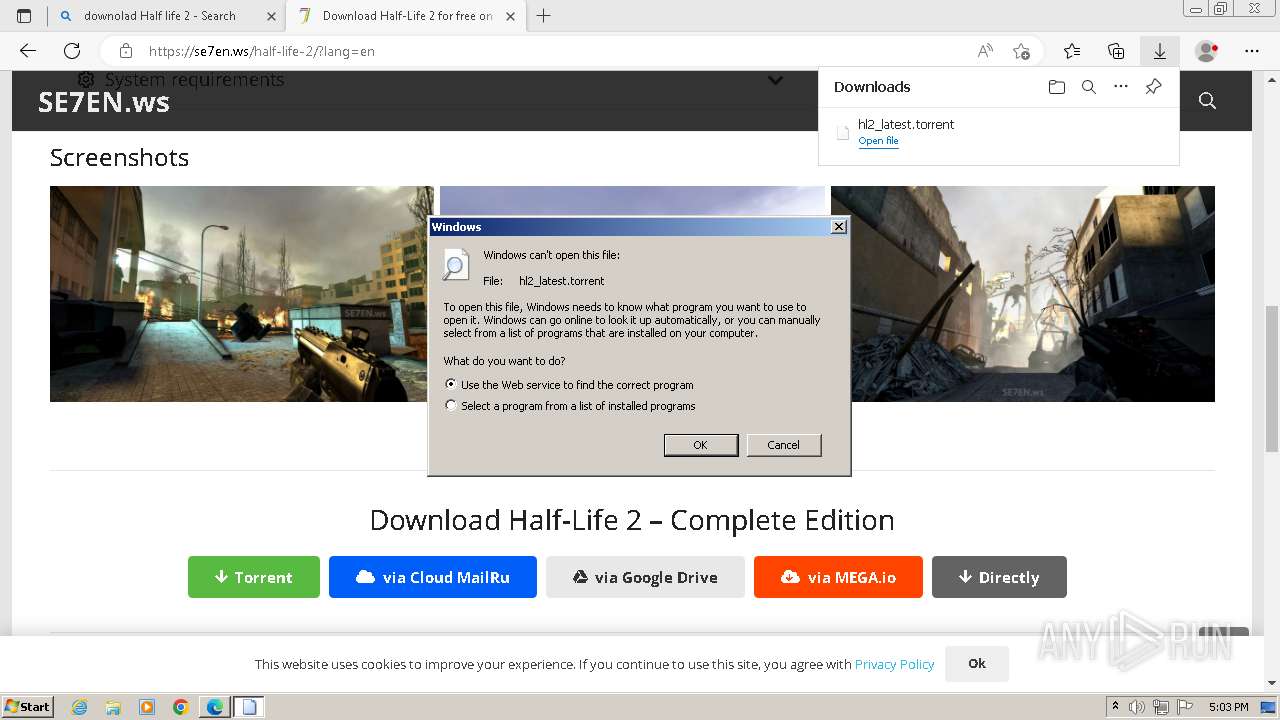Image resolution: width=1280 pixels, height=720 pixels.
Task: Open downloads folder icon in Downloads panel
Action: click(1057, 87)
